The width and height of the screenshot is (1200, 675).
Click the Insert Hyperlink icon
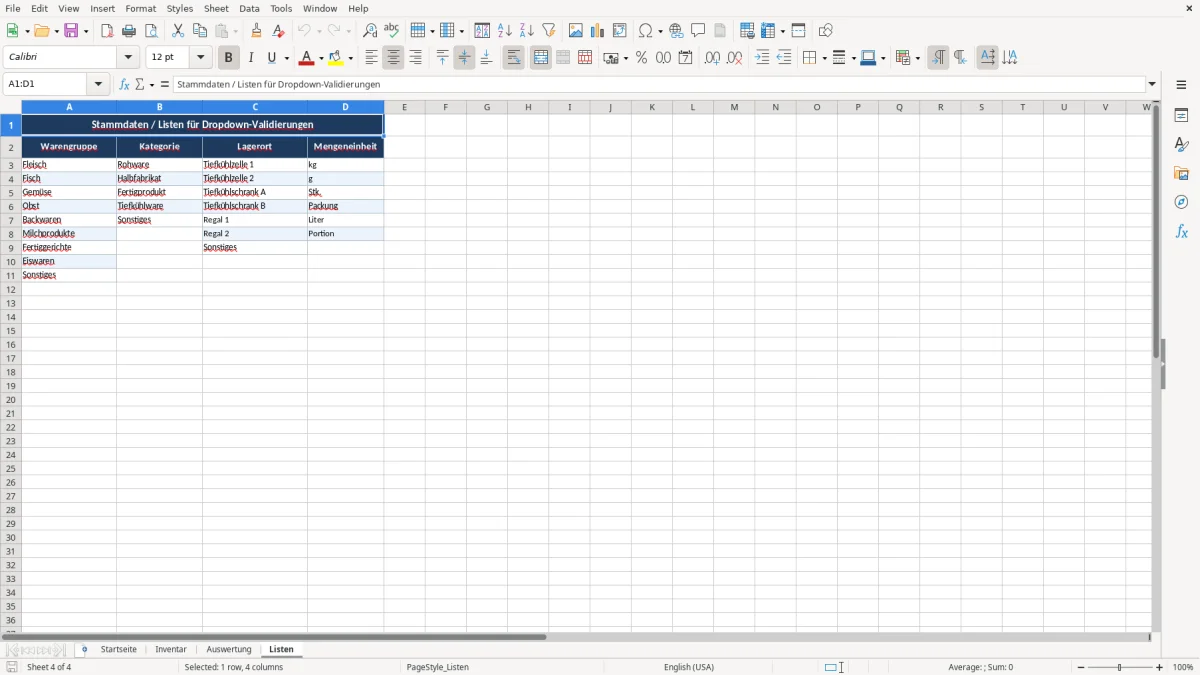tap(676, 31)
